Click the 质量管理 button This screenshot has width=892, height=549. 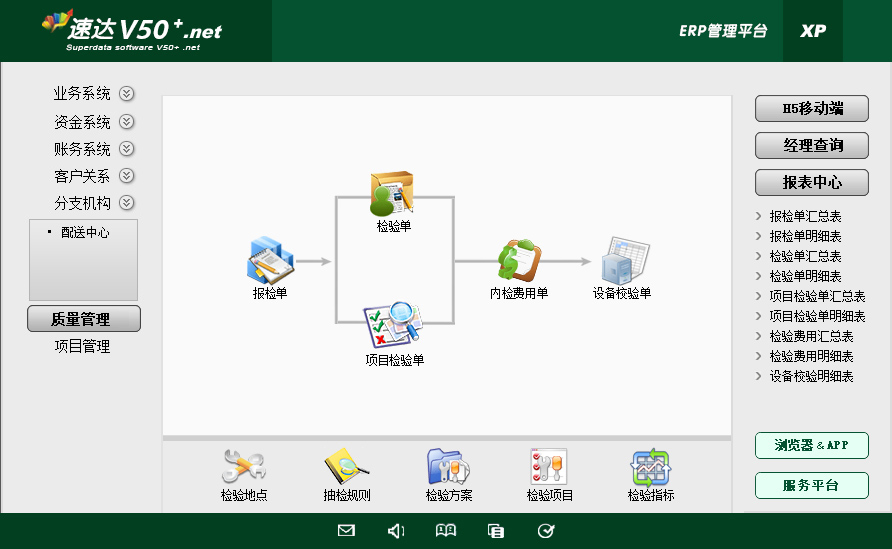pyautogui.click(x=84, y=319)
